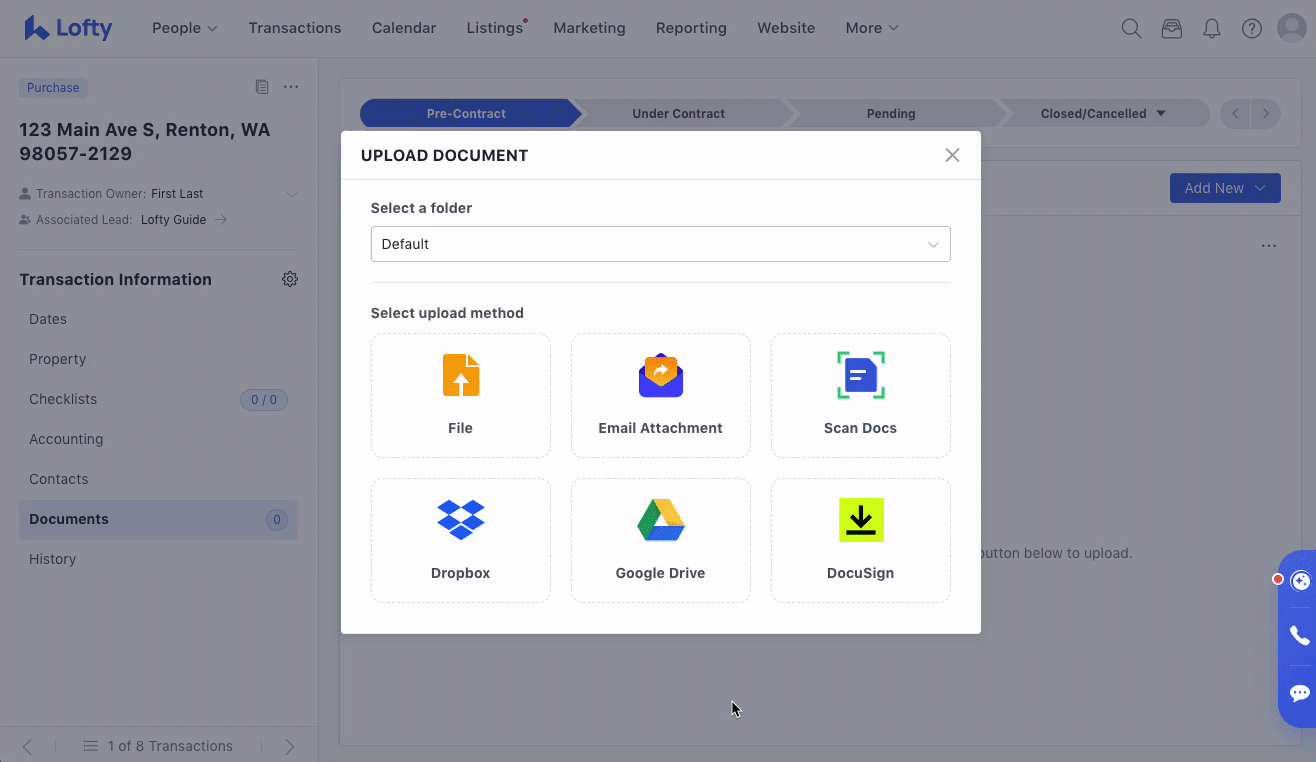The width and height of the screenshot is (1316, 762).
Task: Open the transactions list icon at bottom
Action: click(91, 746)
